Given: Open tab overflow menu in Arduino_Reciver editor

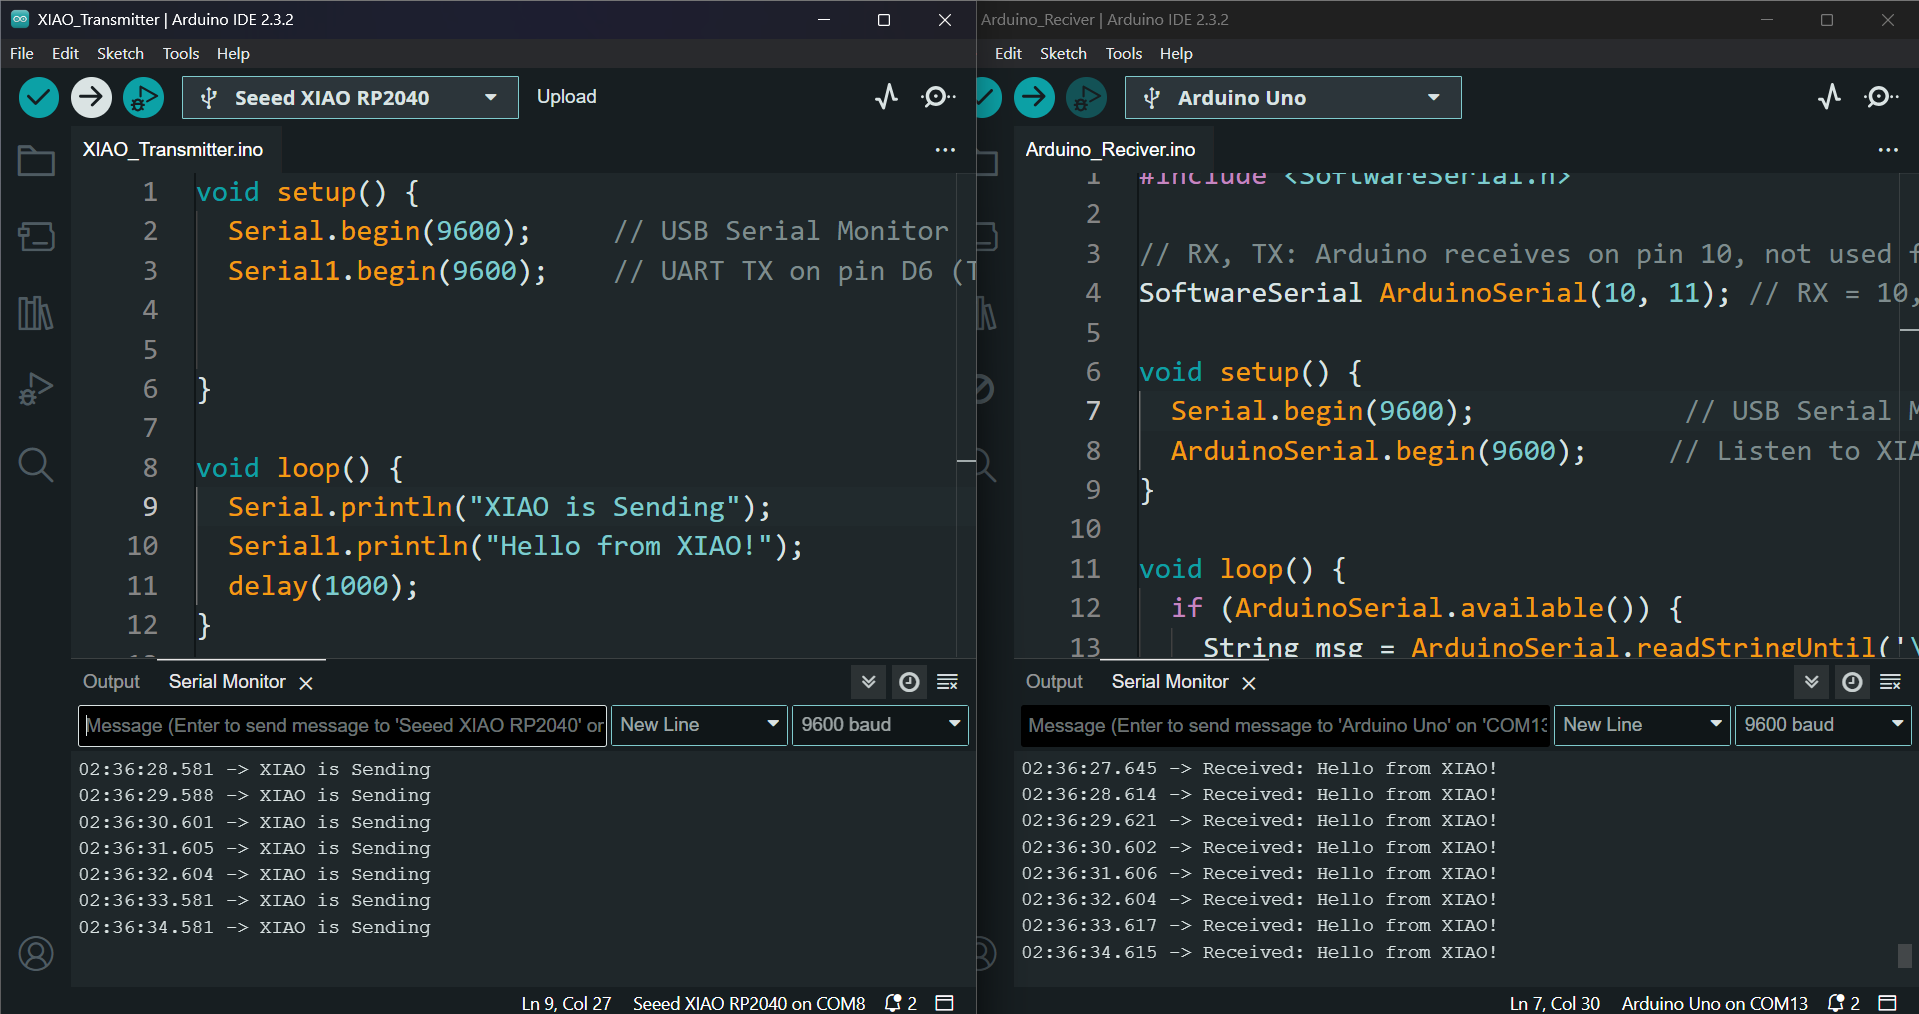Looking at the screenshot, I should point(1888,150).
